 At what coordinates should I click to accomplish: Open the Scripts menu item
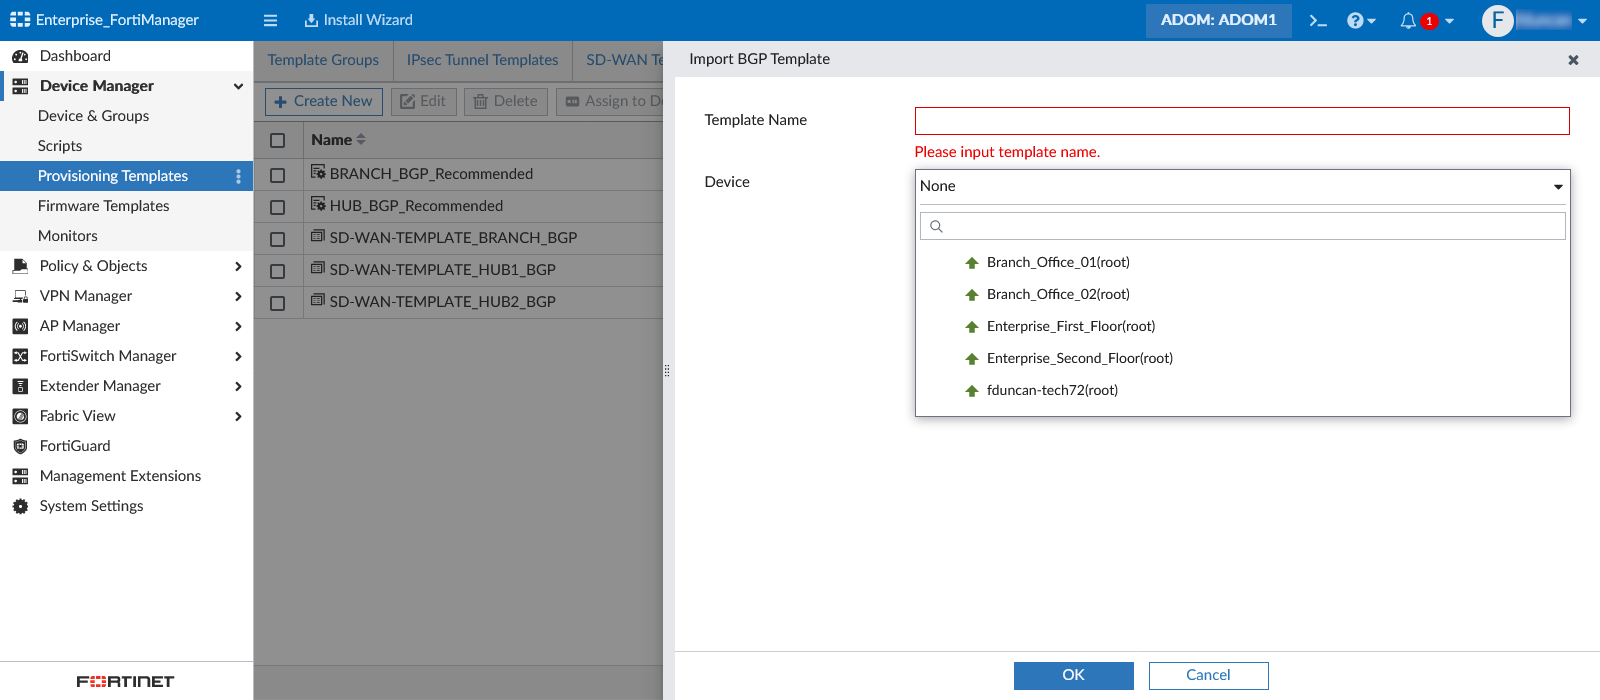pos(60,146)
